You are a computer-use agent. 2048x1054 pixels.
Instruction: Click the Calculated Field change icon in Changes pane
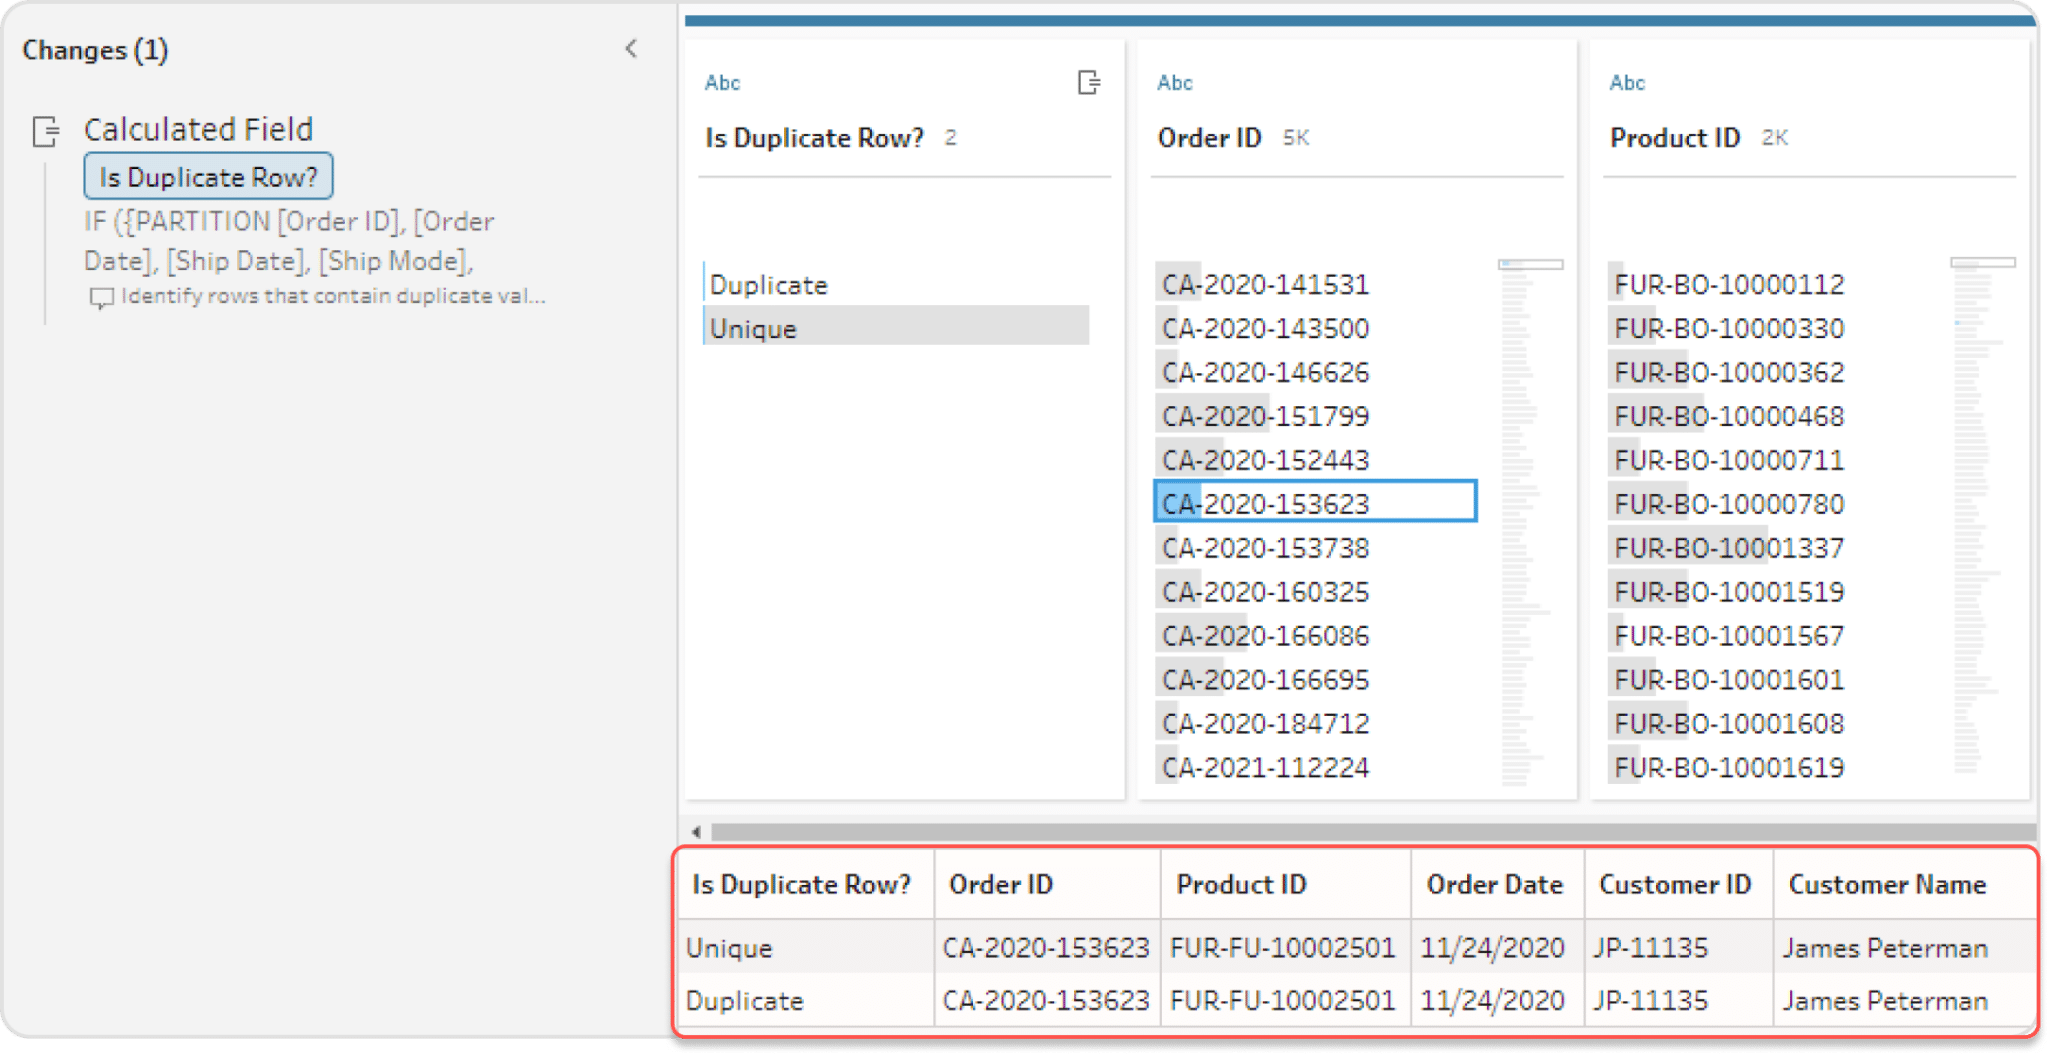[45, 131]
